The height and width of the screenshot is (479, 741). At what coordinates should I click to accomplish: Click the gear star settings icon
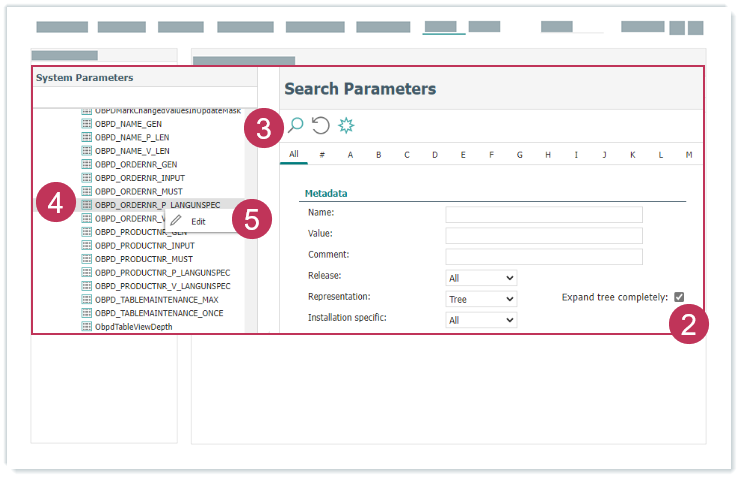coord(346,125)
